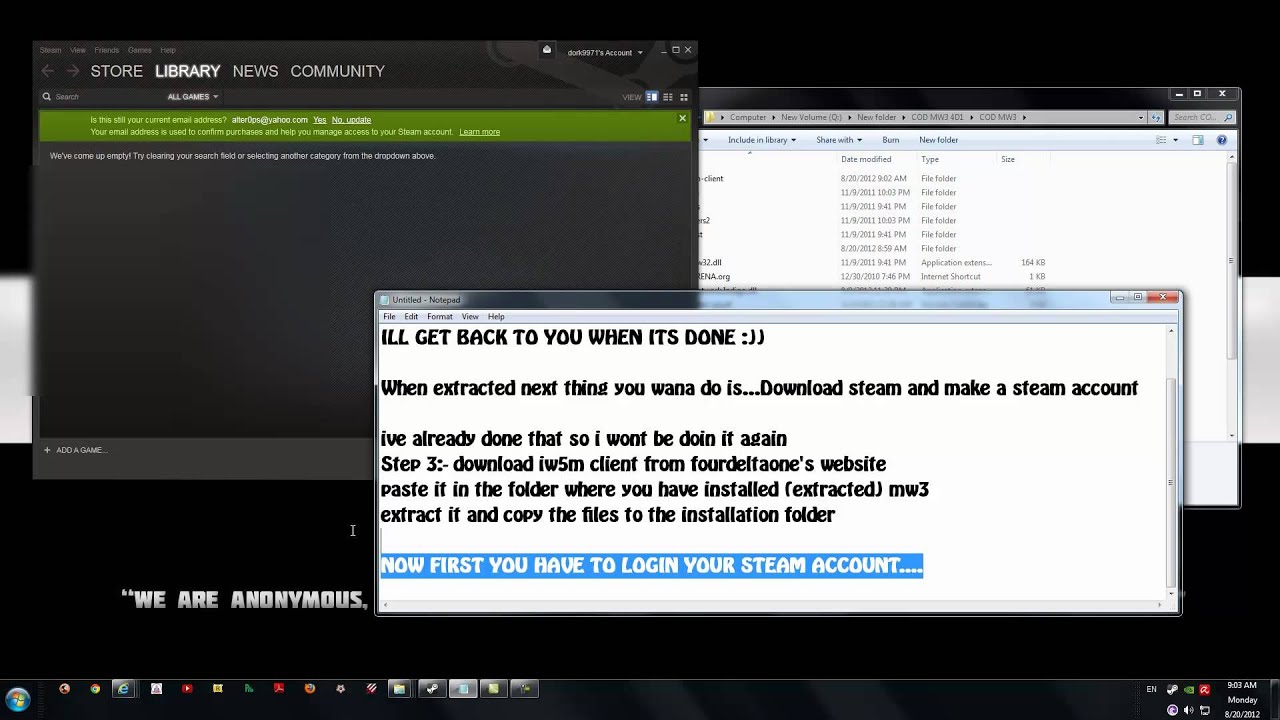Open the Steam inbox envelope icon
Screen dimensions: 1280x720
(546, 50)
